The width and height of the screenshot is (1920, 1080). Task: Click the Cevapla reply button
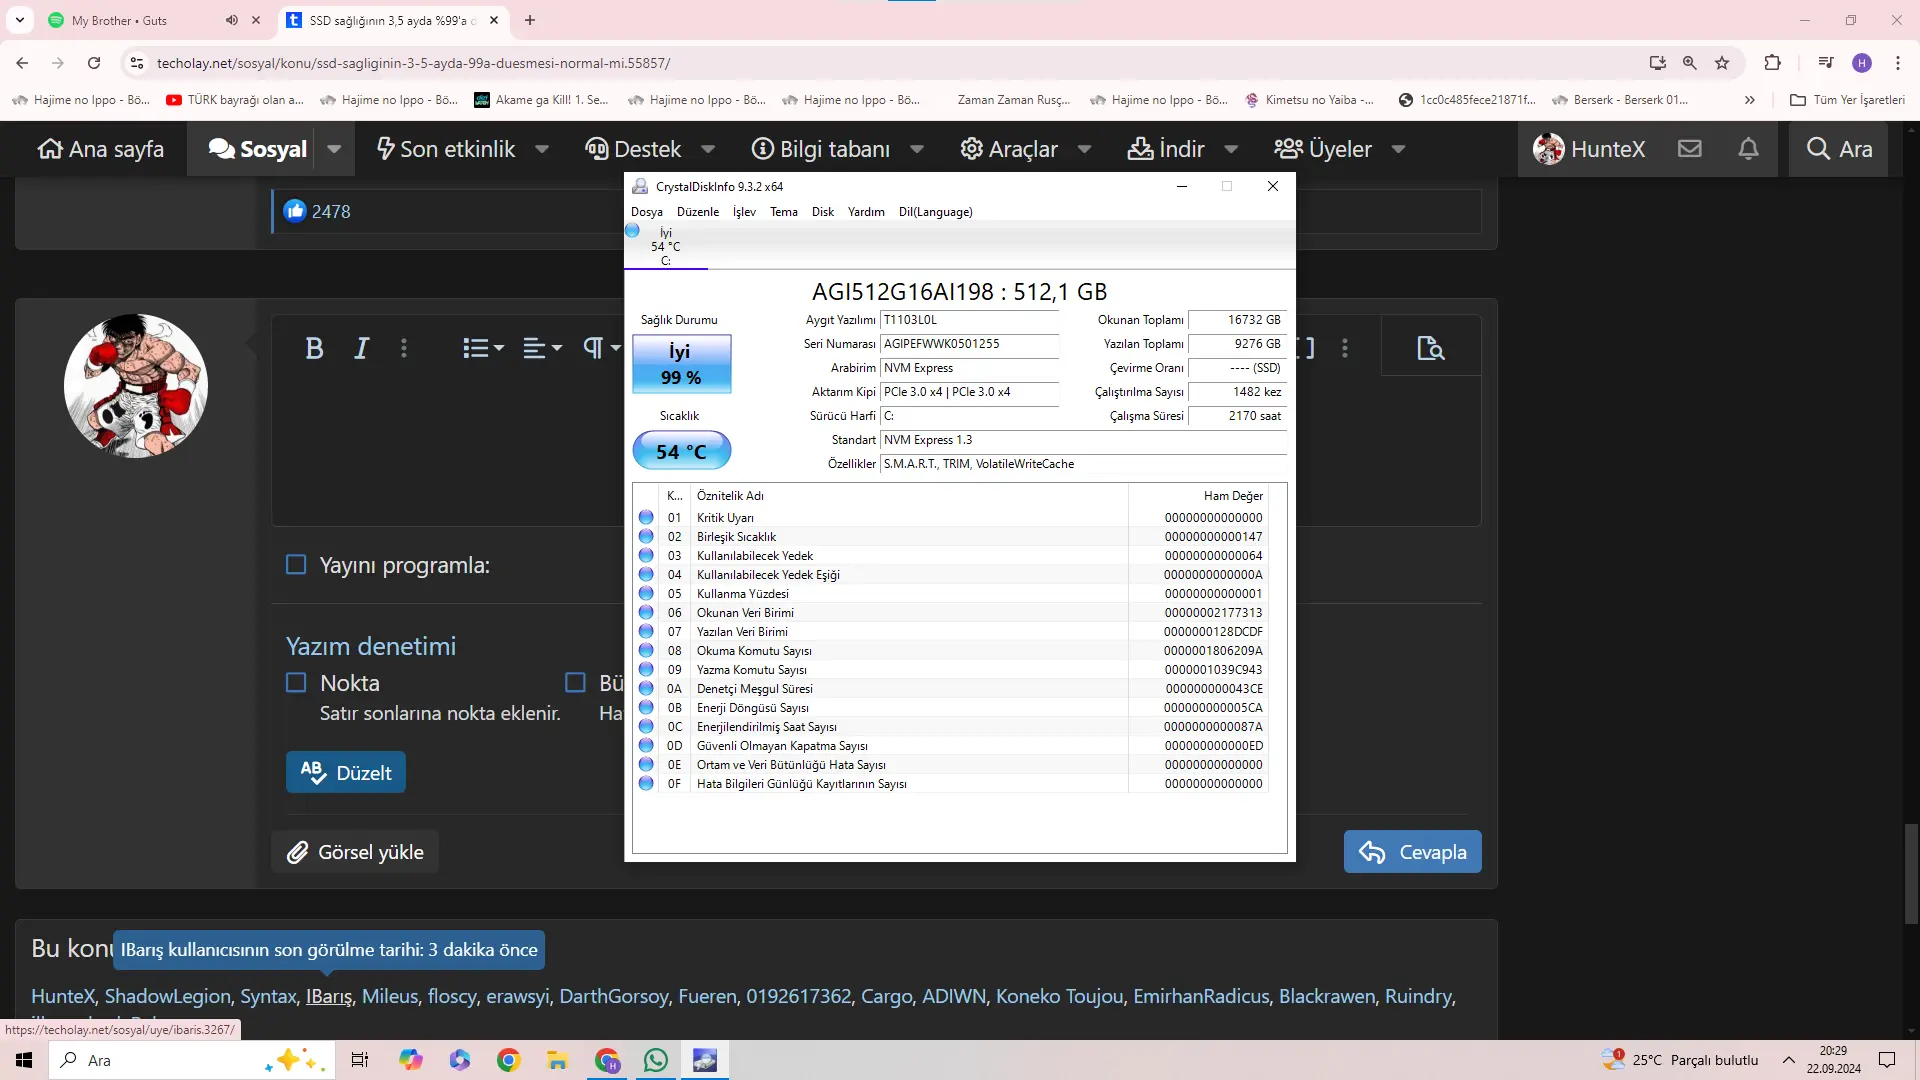tap(1412, 852)
